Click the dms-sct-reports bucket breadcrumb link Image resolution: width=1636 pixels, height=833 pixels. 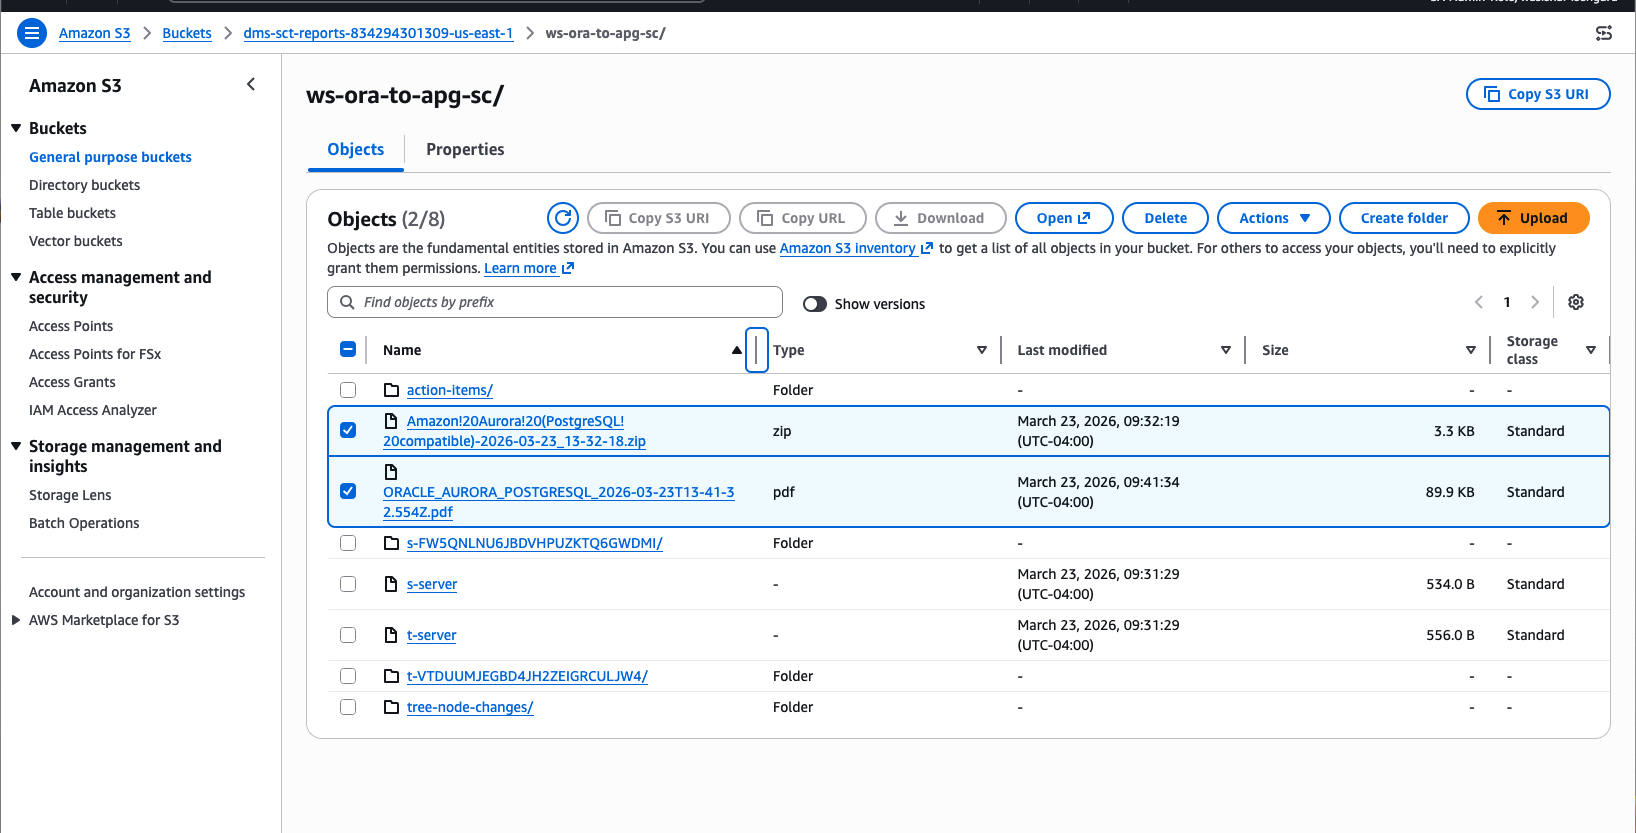pyautogui.click(x=378, y=33)
